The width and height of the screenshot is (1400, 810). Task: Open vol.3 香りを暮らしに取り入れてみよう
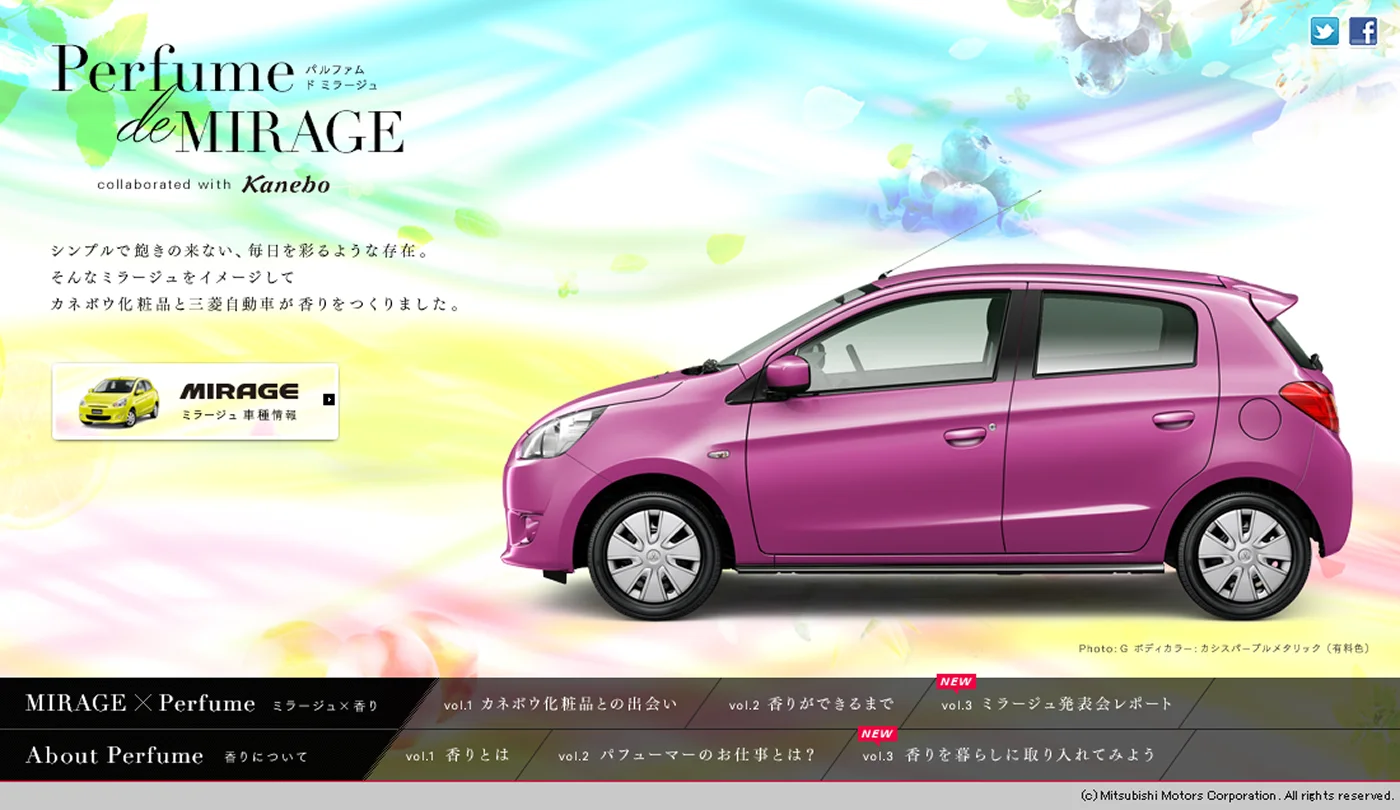pos(1009,755)
